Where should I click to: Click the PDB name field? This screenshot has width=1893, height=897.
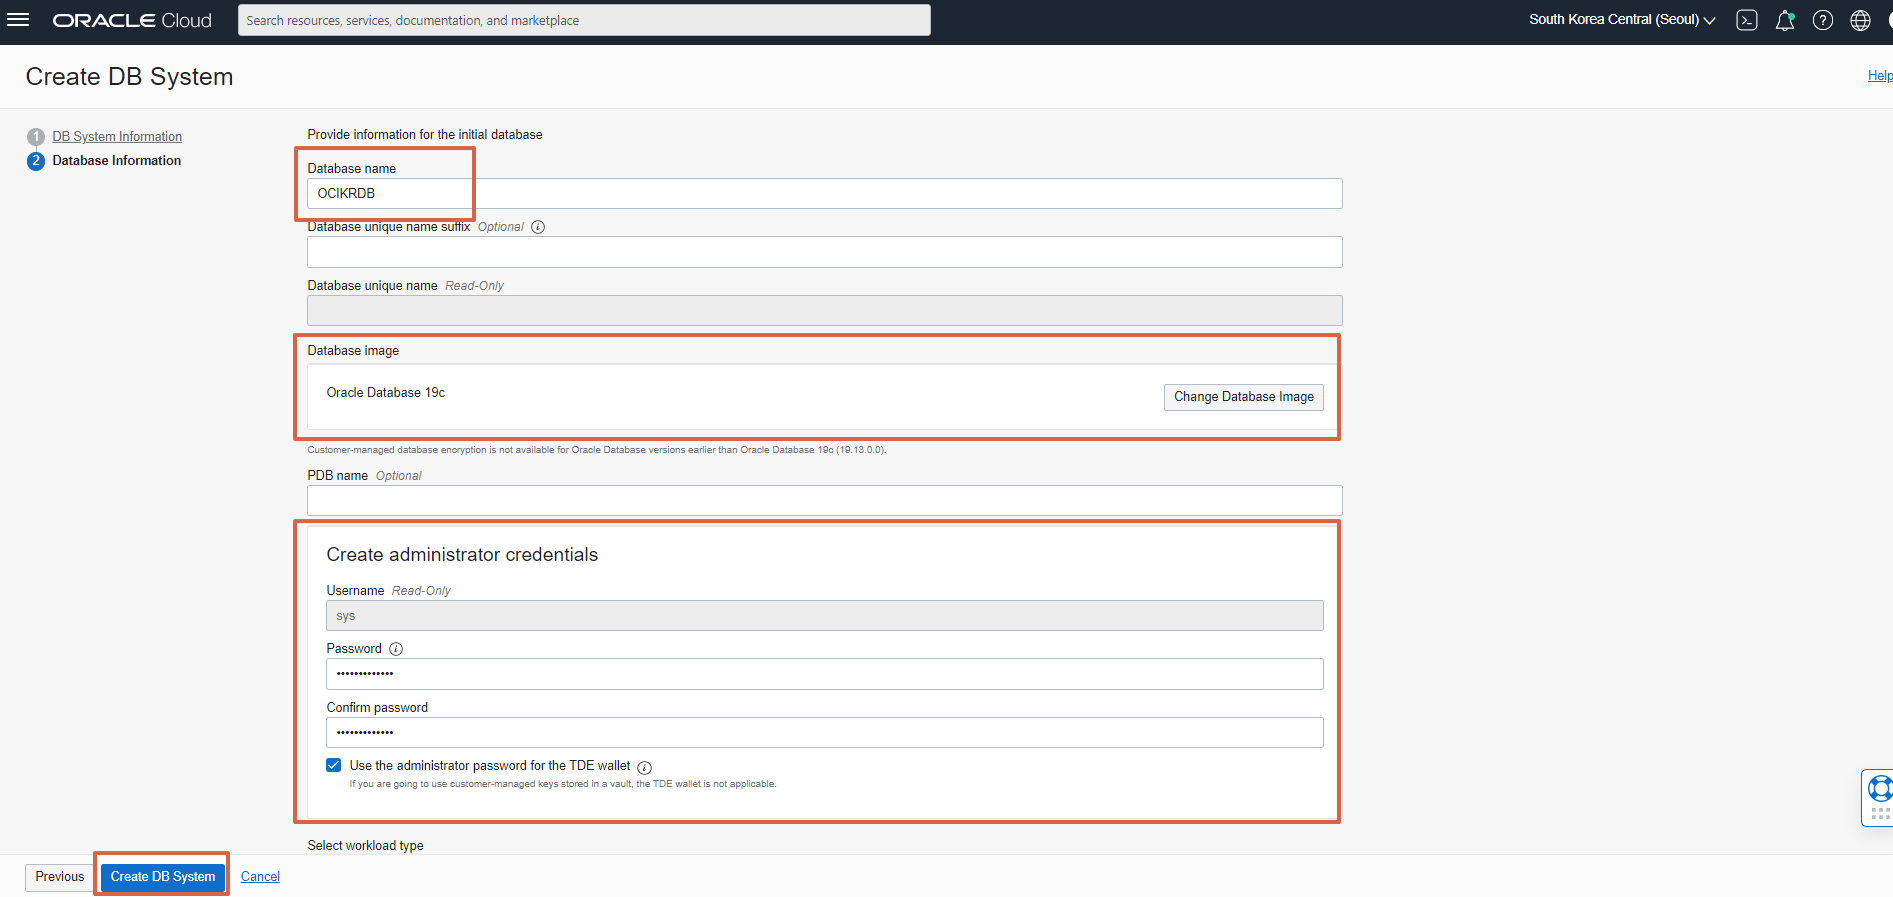click(x=825, y=500)
